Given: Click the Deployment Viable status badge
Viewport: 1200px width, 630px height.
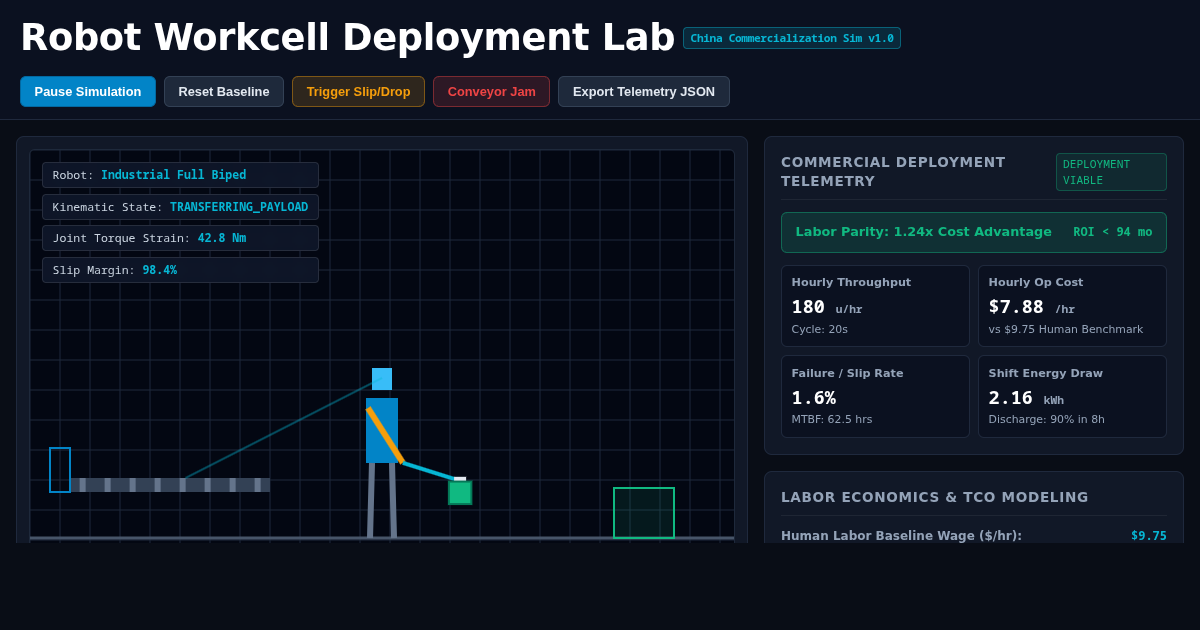Looking at the screenshot, I should (1111, 172).
